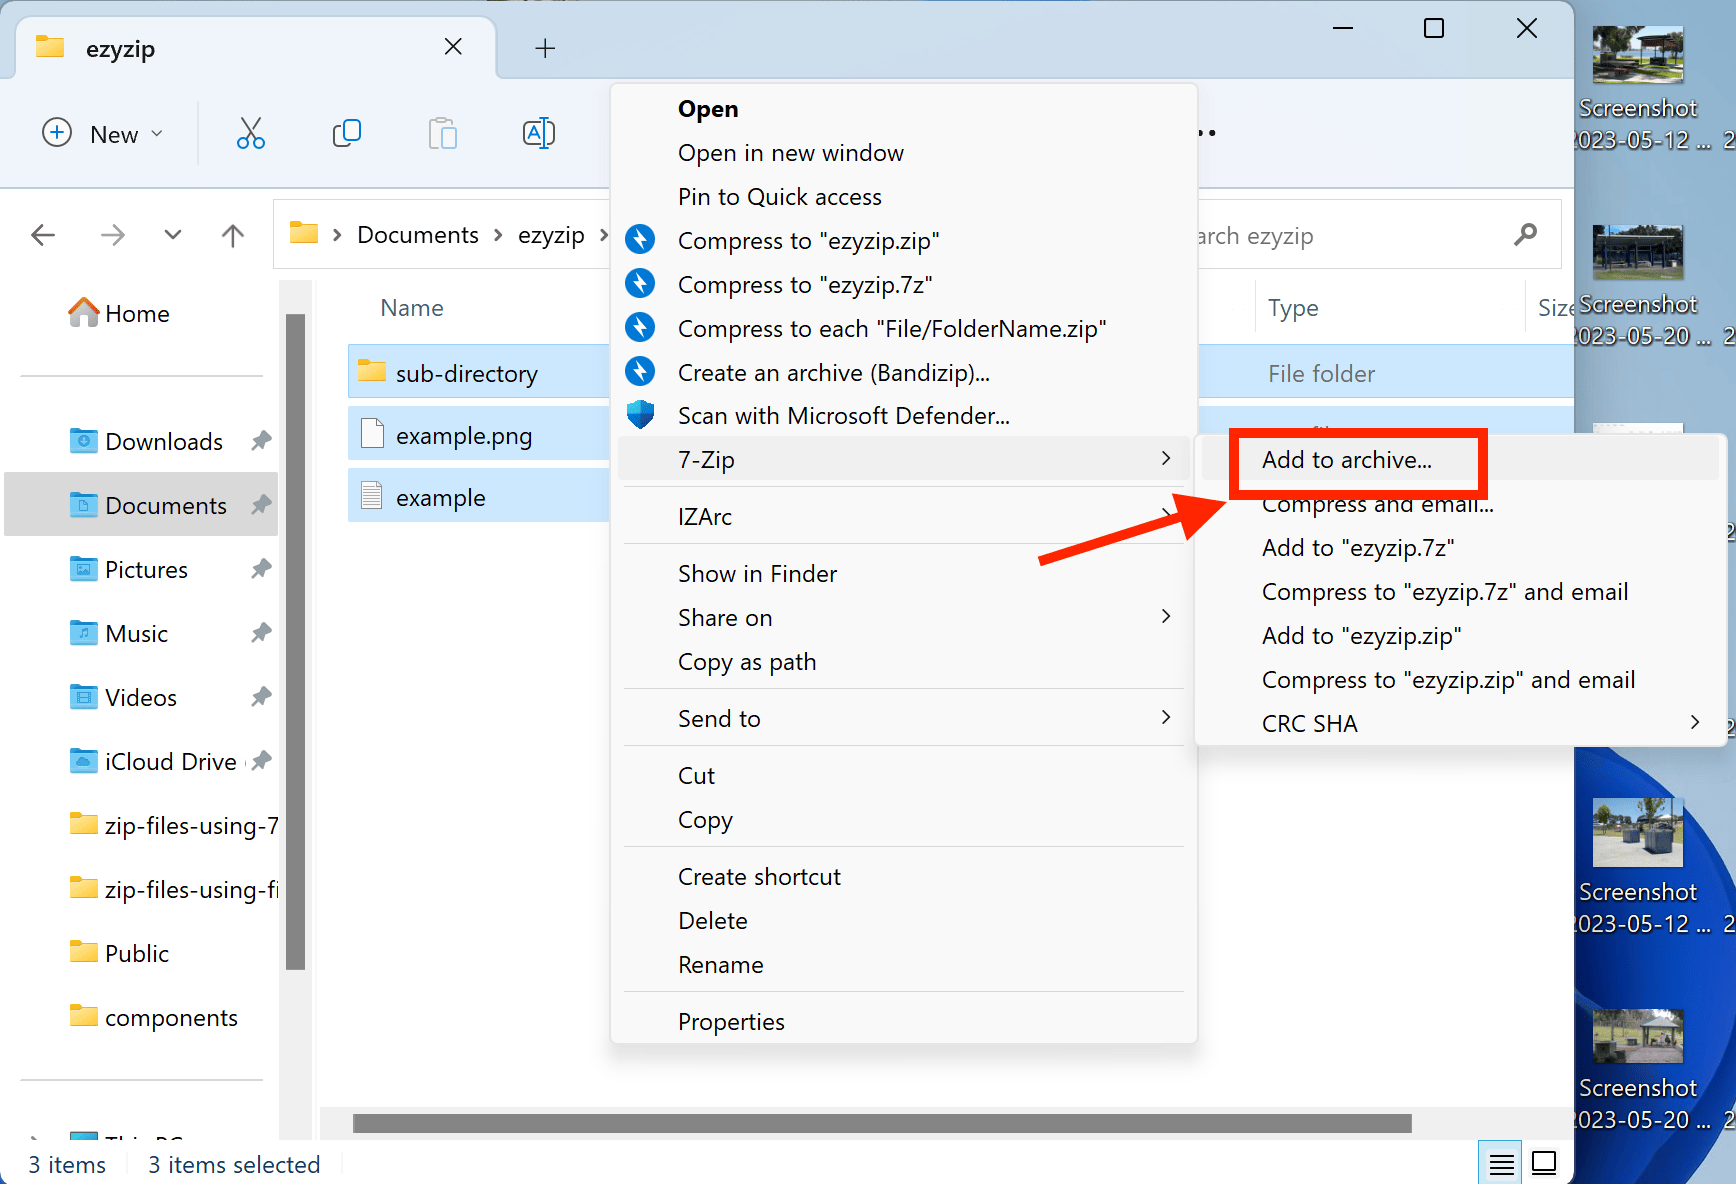Screen dimensions: 1736x1184
Task: Click the New button with plus icon
Action: (103, 133)
